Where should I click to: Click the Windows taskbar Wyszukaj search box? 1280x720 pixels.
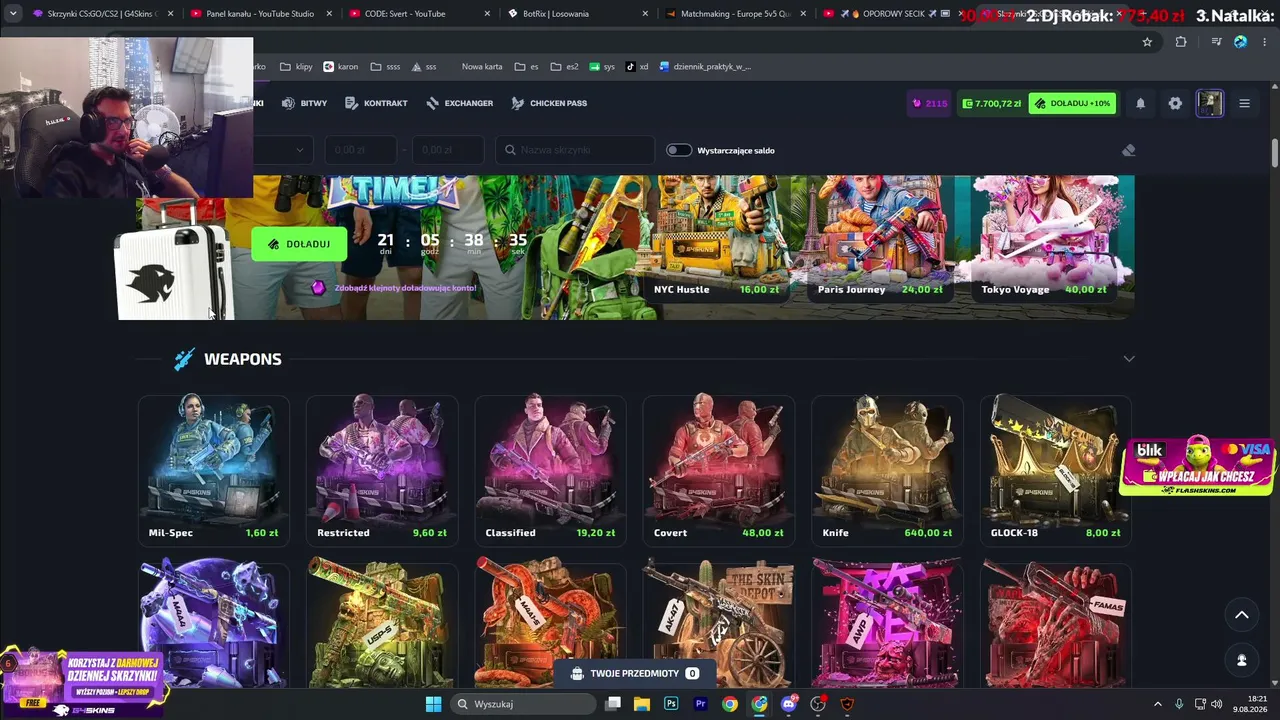[521, 704]
